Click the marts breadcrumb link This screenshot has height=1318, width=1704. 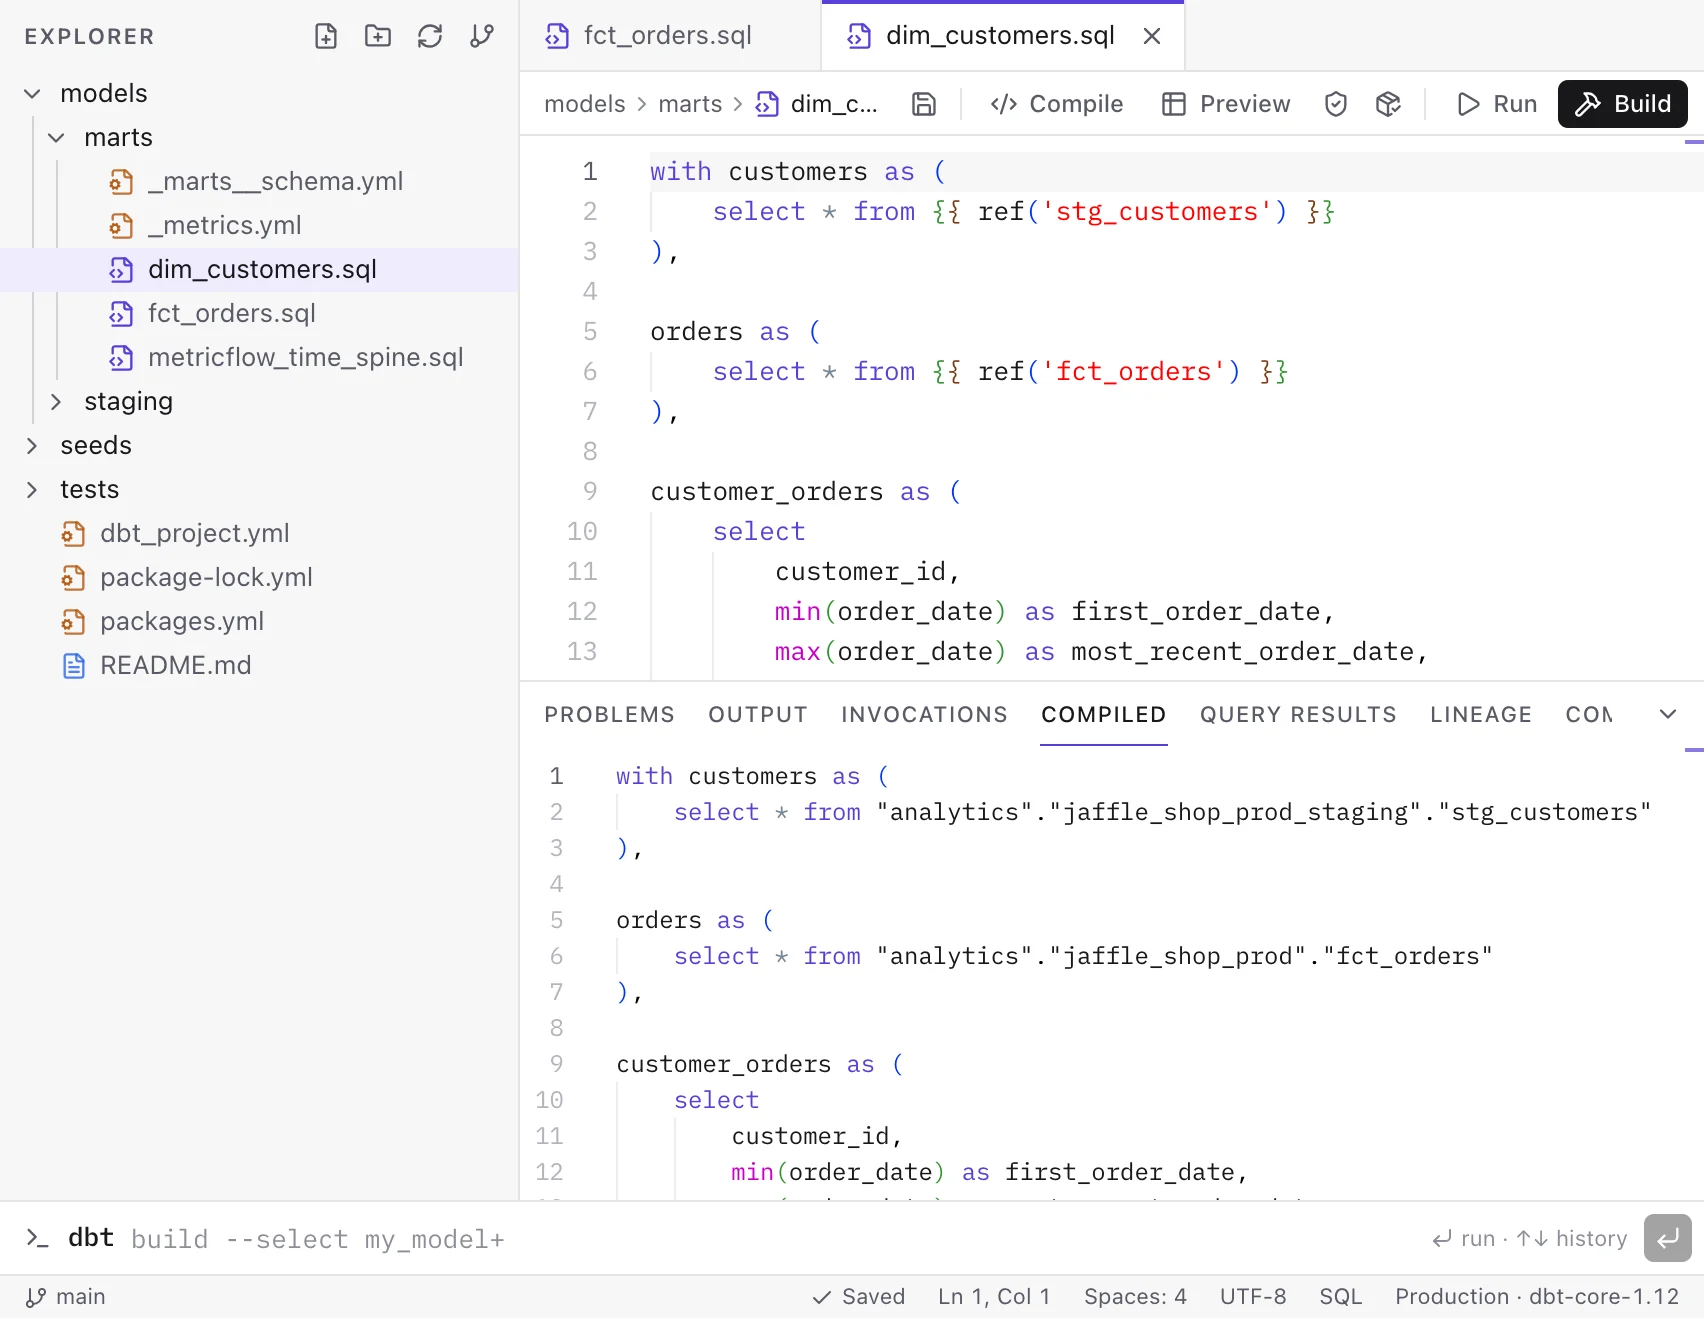[x=690, y=104]
